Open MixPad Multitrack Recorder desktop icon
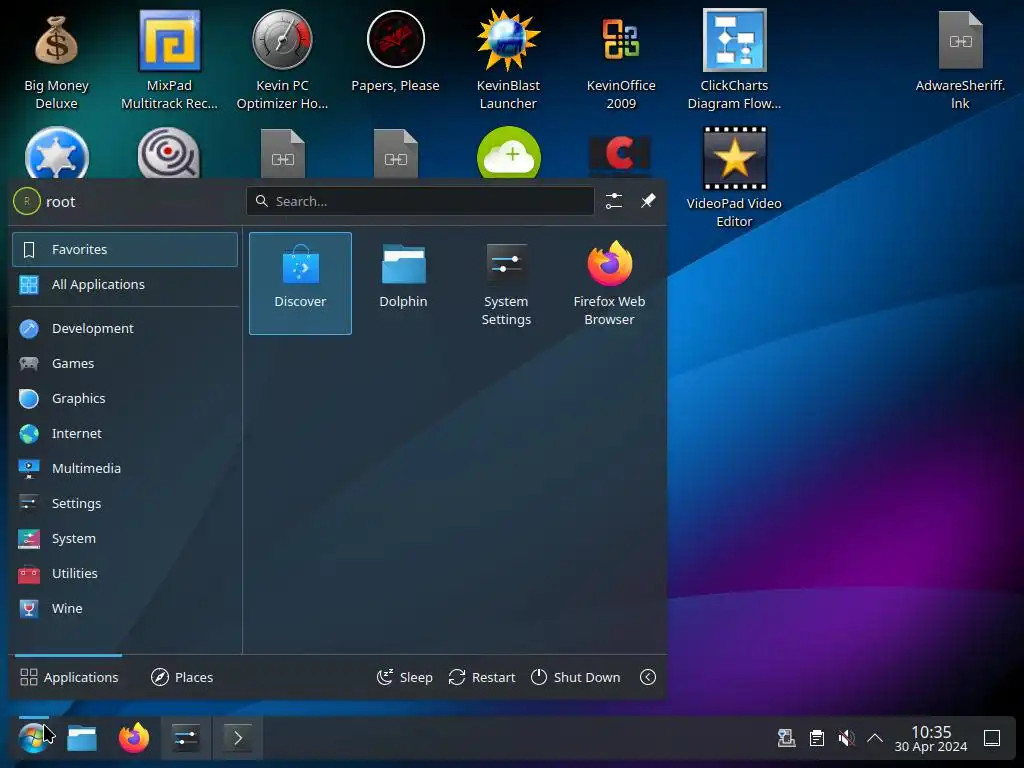Screen dimensions: 1024x768 click(169, 59)
